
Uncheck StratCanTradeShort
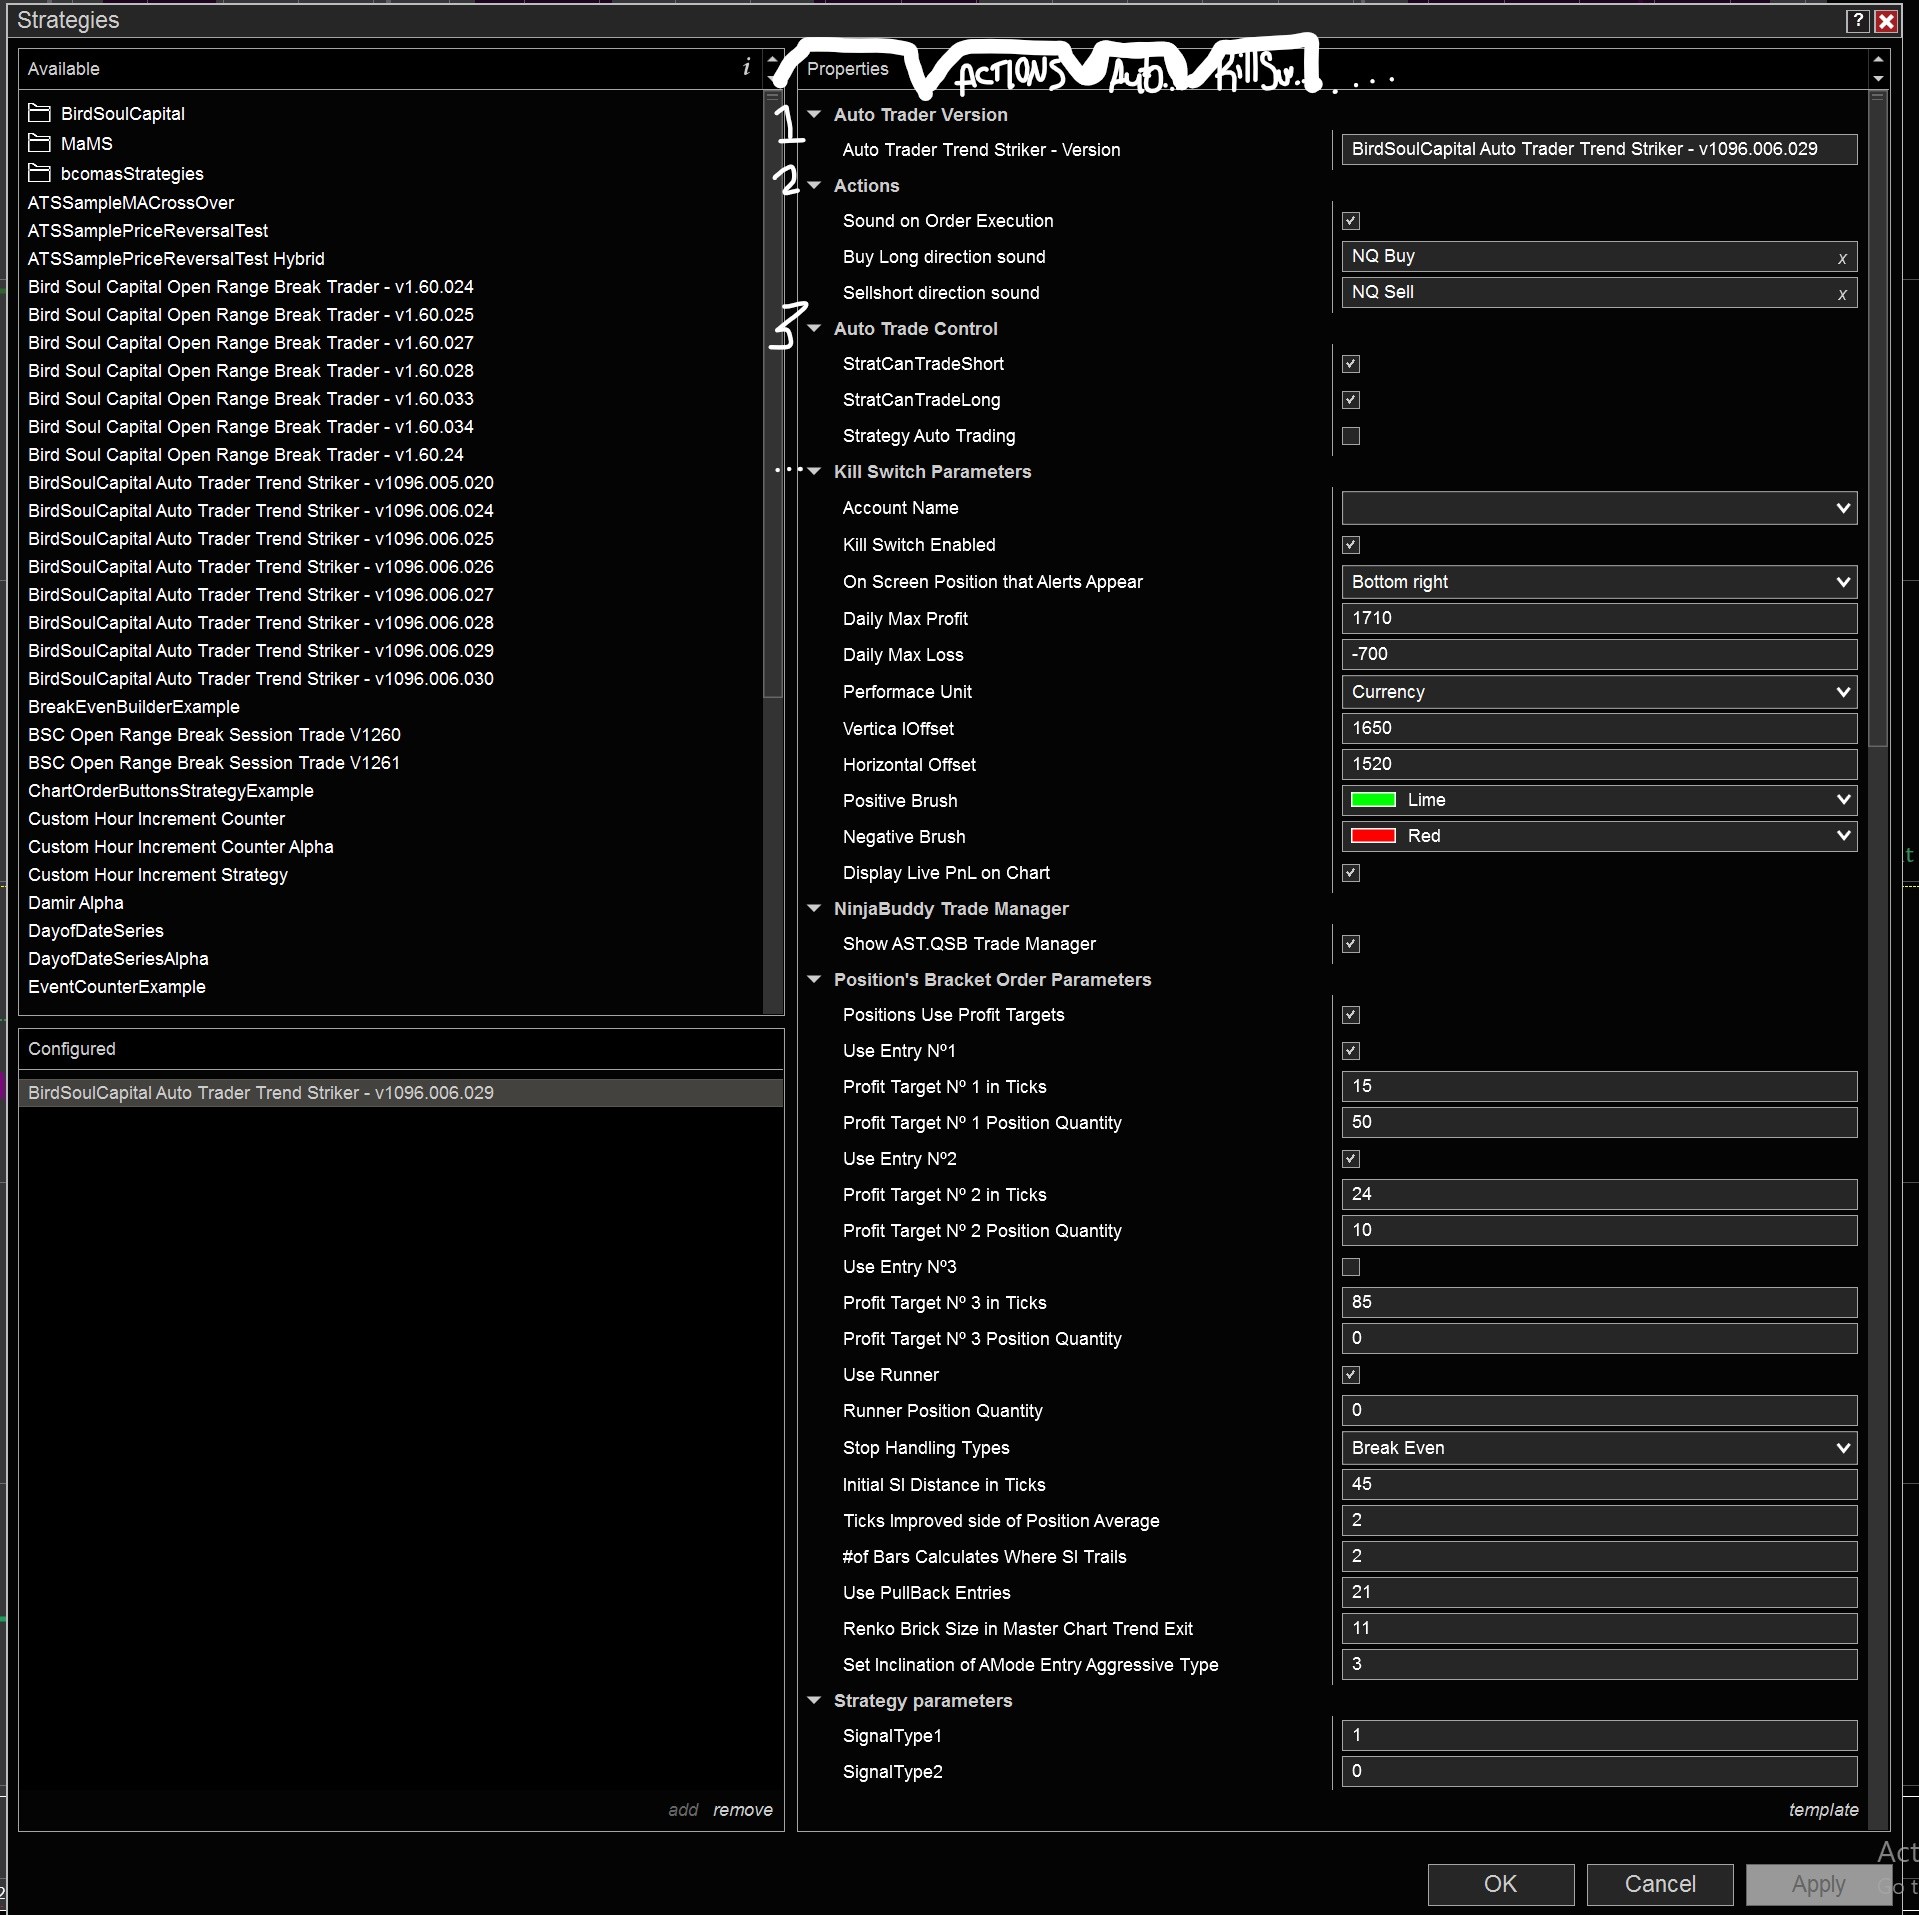click(x=1351, y=364)
